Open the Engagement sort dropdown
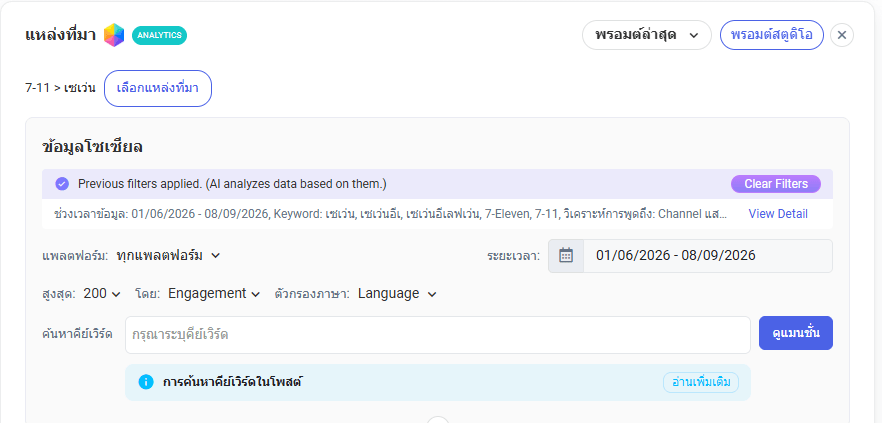The image size is (882, 423). click(214, 294)
